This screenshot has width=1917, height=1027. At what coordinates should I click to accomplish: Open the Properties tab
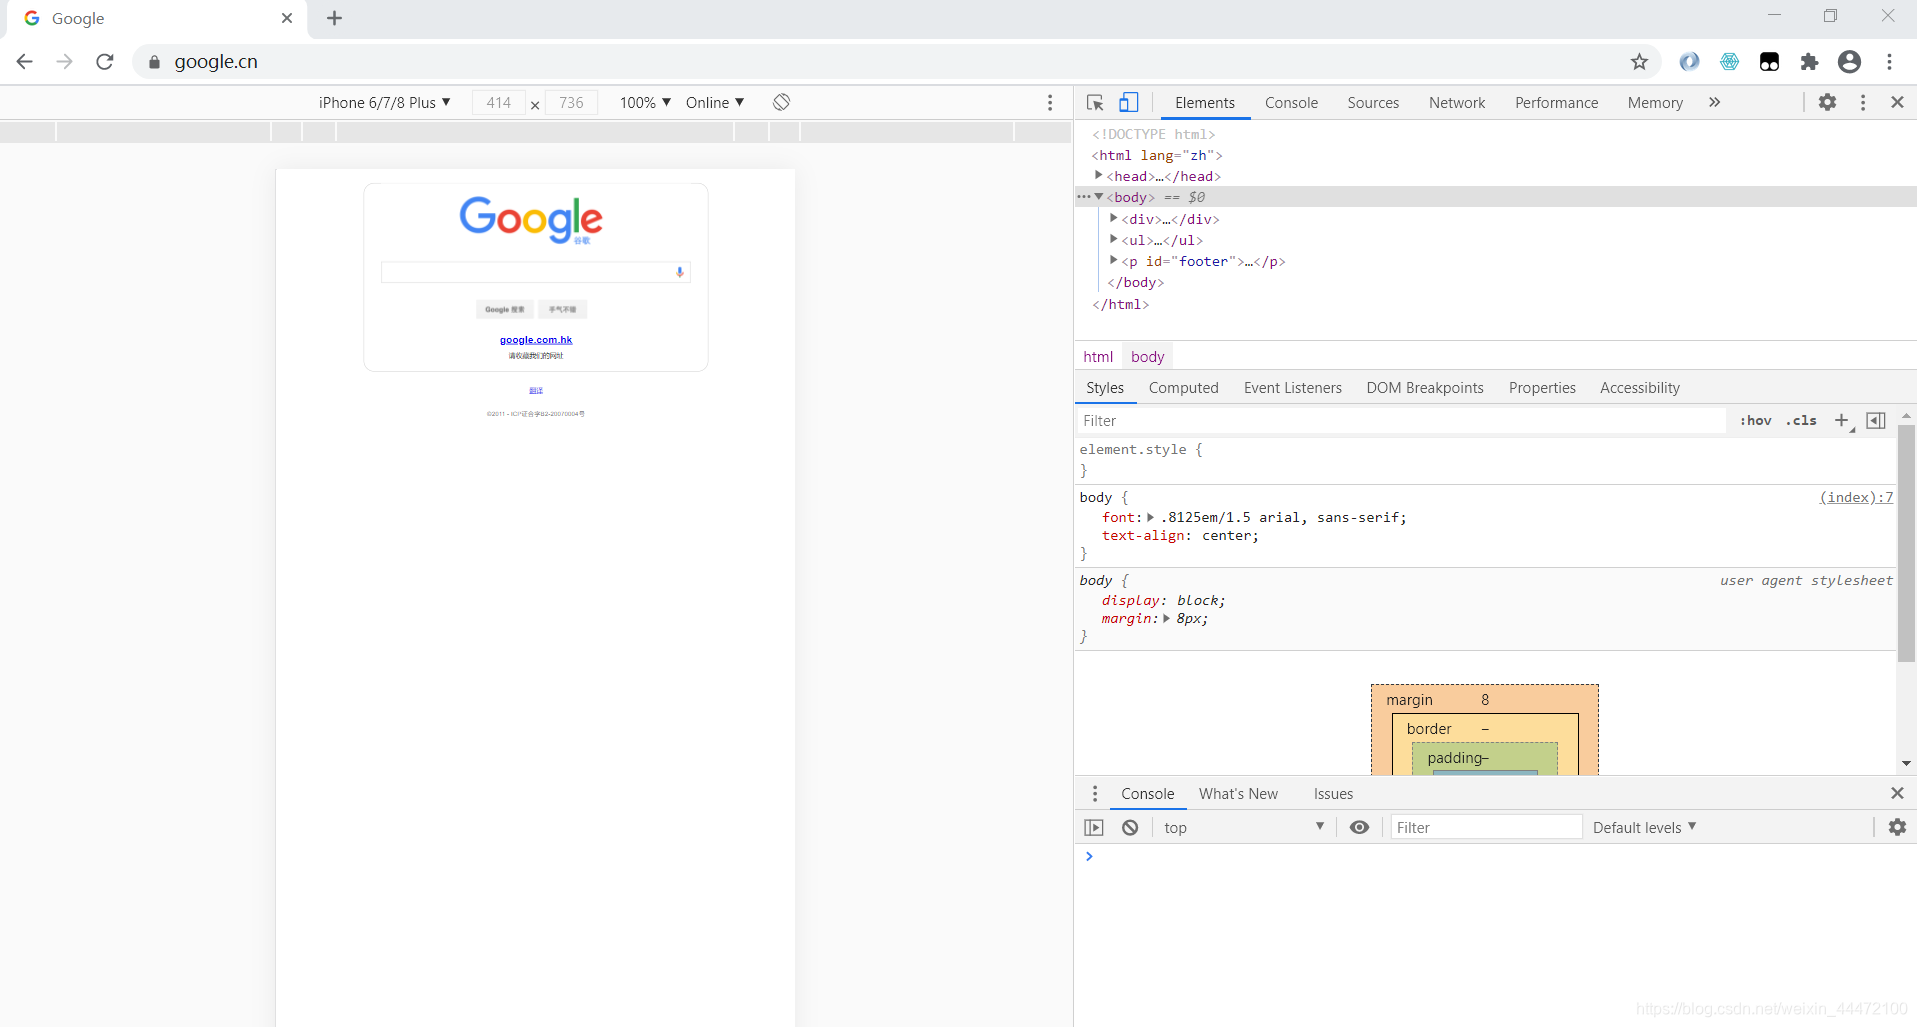pyautogui.click(x=1542, y=388)
